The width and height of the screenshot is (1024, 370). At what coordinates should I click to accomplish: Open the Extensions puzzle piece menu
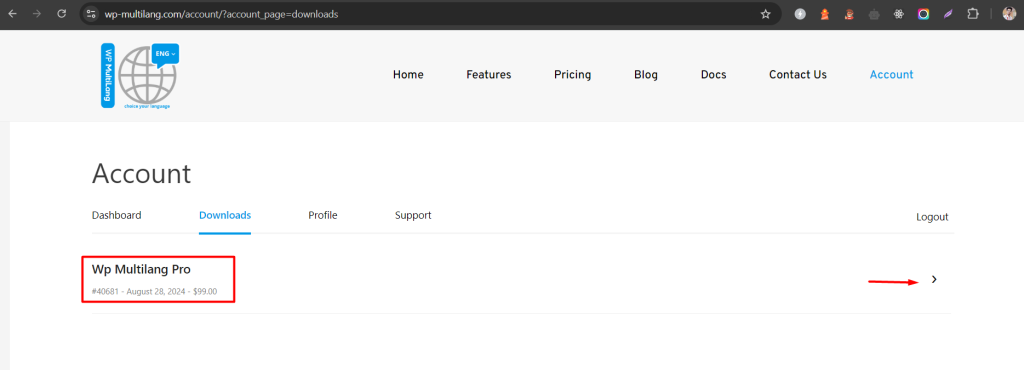[x=972, y=14]
